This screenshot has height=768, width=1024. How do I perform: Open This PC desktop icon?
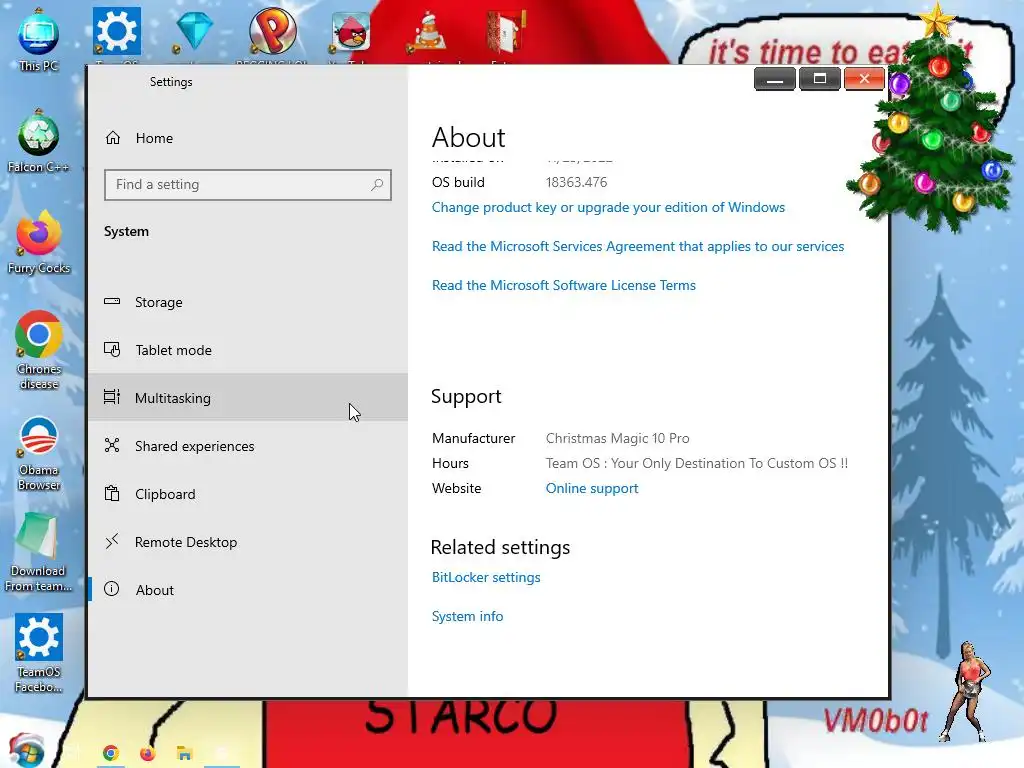[x=39, y=39]
